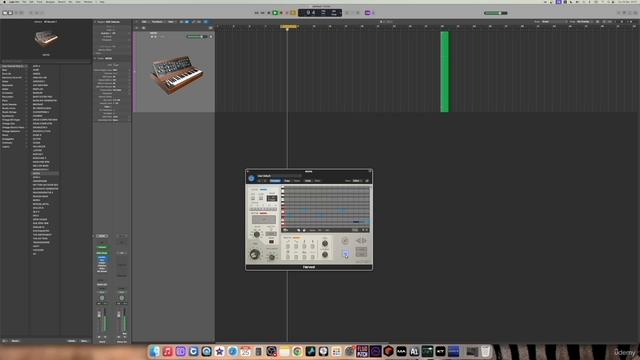Screen dimensions: 640x360
Task: Click the large knob in plugin's lower left
Action: 255,254
